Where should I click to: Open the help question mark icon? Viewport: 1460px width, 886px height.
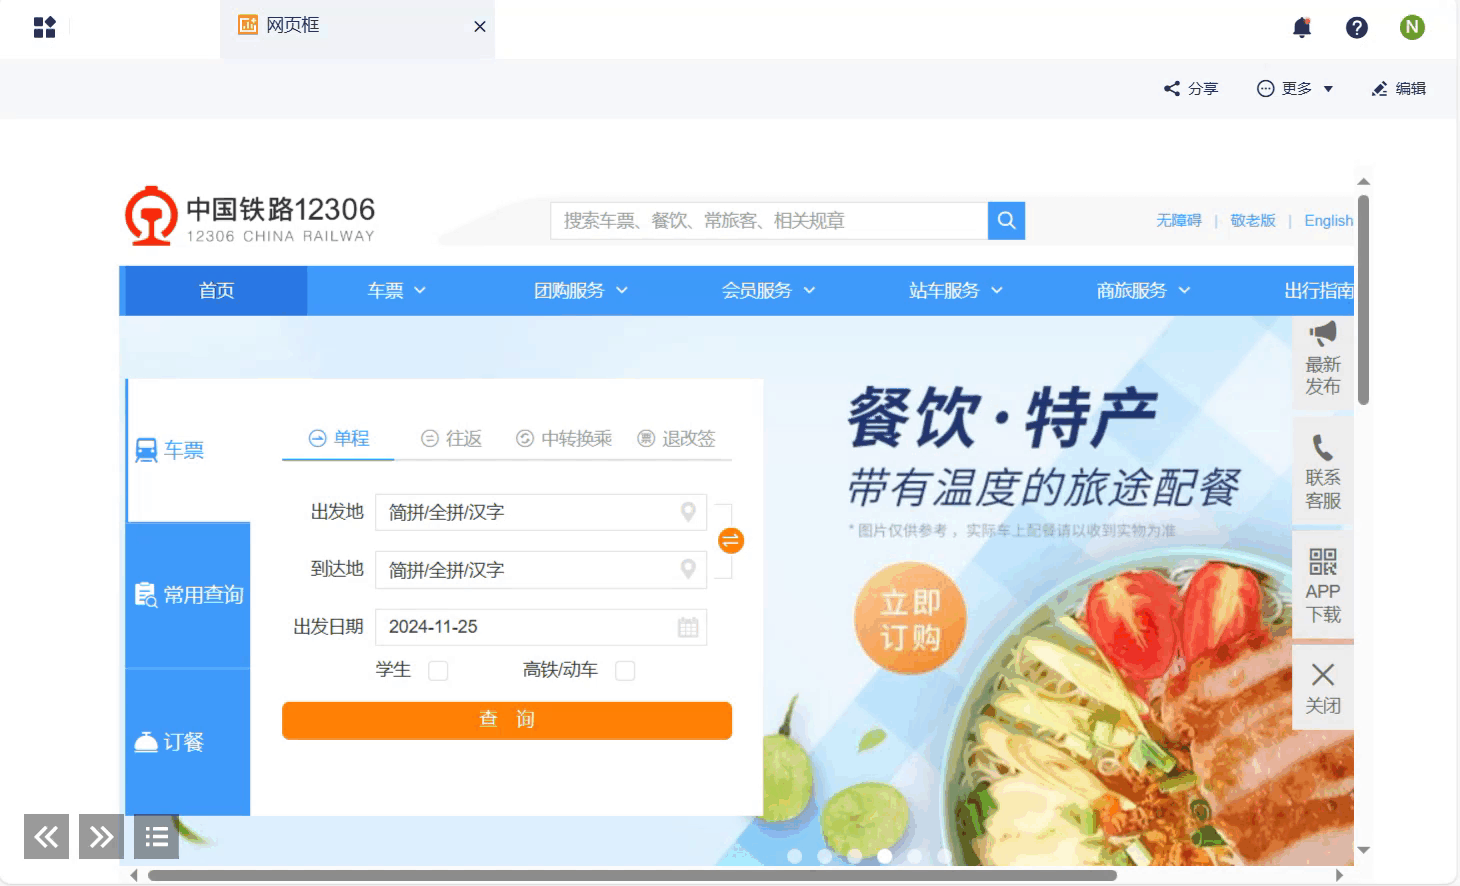tap(1356, 27)
